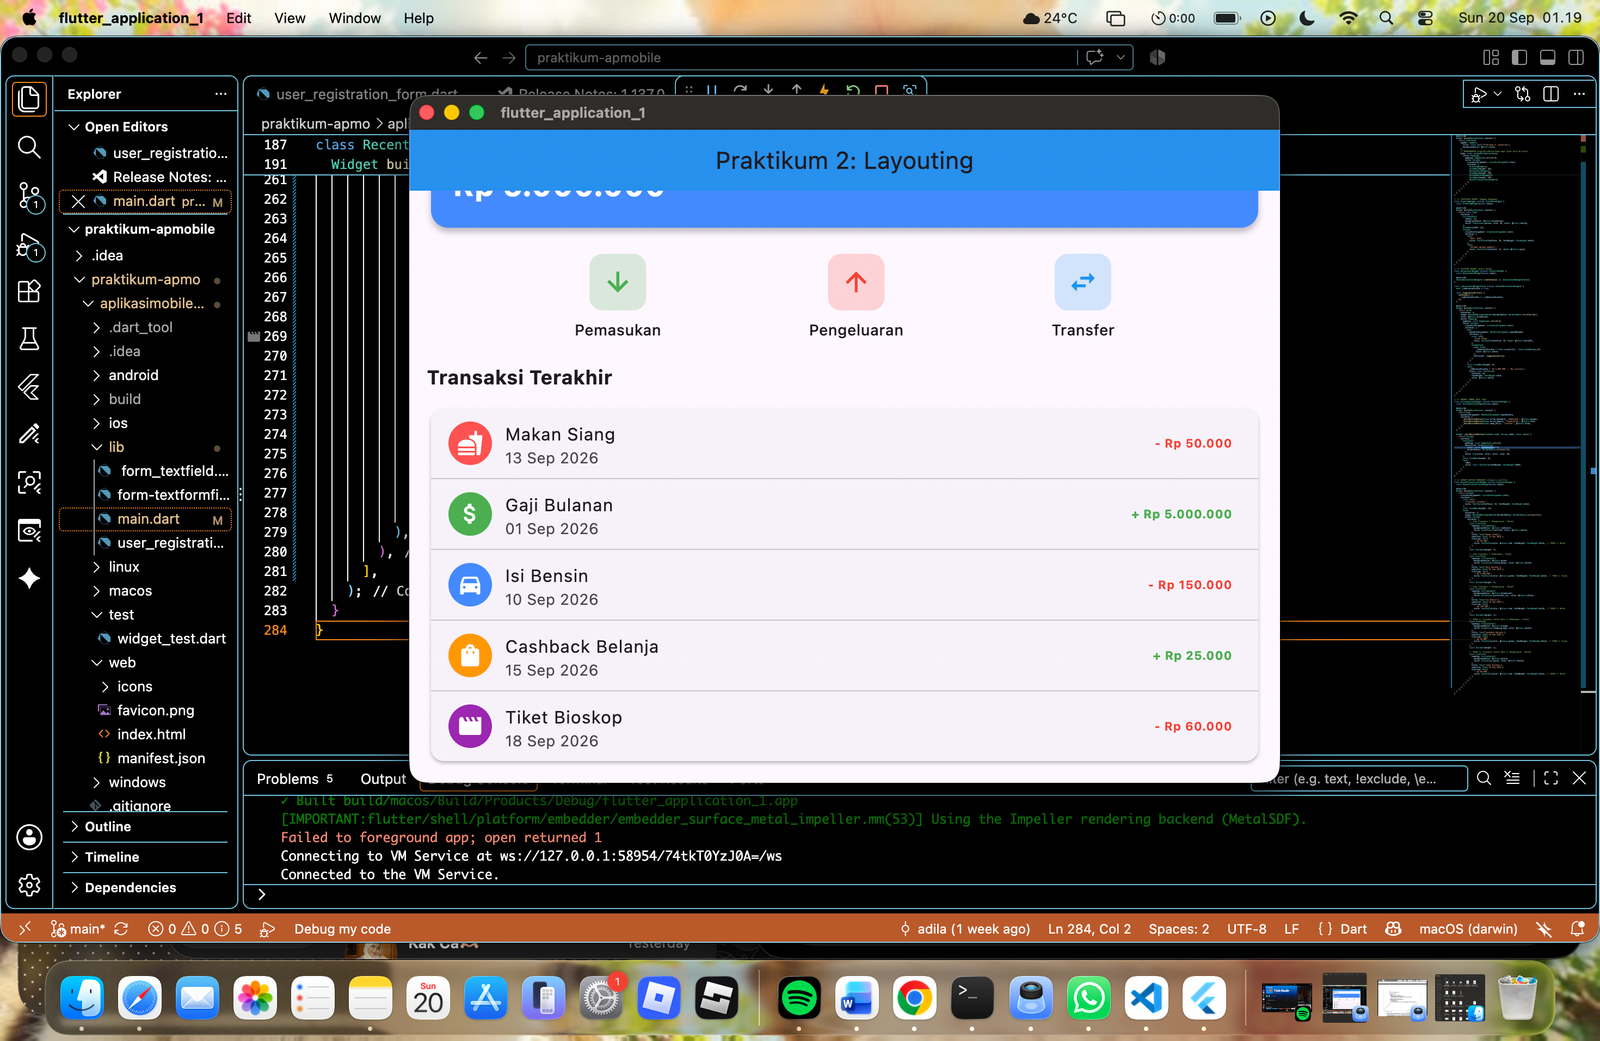The image size is (1600, 1041).
Task: Maximize the bottom panel size
Action: 1551,778
